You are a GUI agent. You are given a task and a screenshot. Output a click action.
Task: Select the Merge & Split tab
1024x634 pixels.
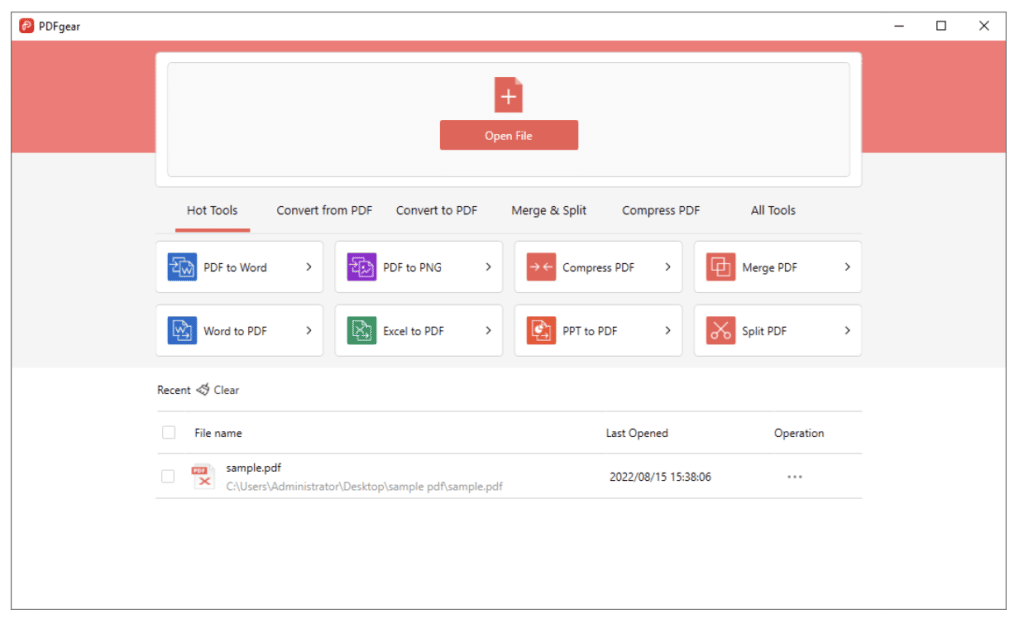point(549,210)
